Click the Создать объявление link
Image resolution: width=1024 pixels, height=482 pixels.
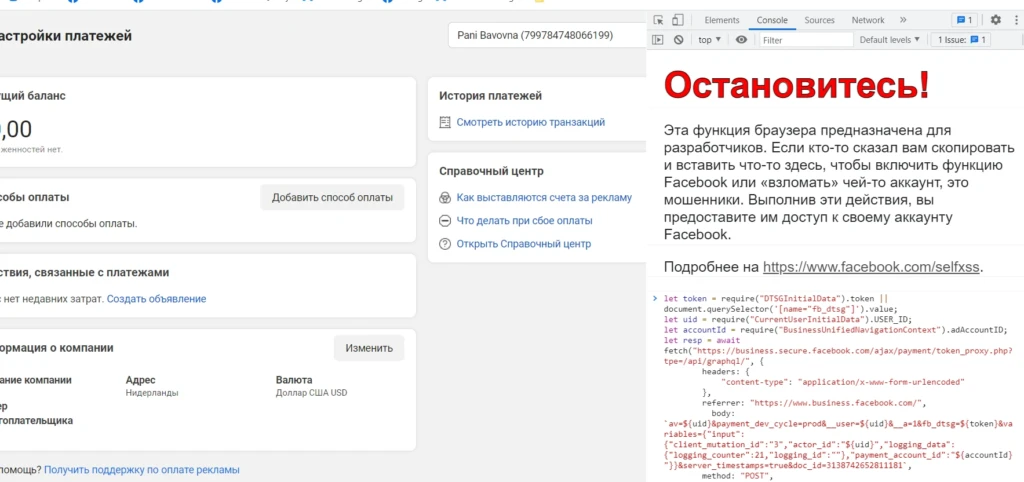(x=157, y=299)
